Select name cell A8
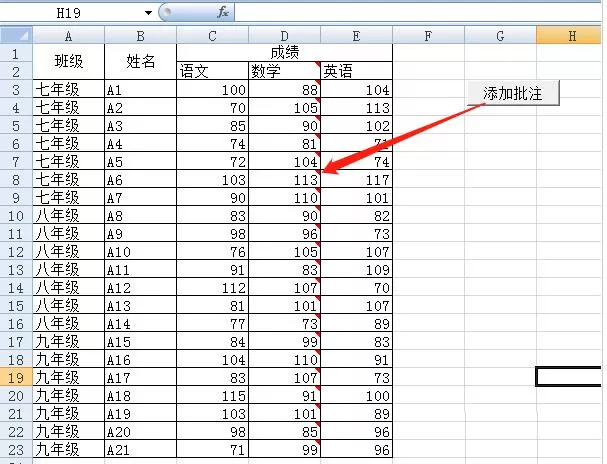The height and width of the screenshot is (464, 607). point(141,215)
